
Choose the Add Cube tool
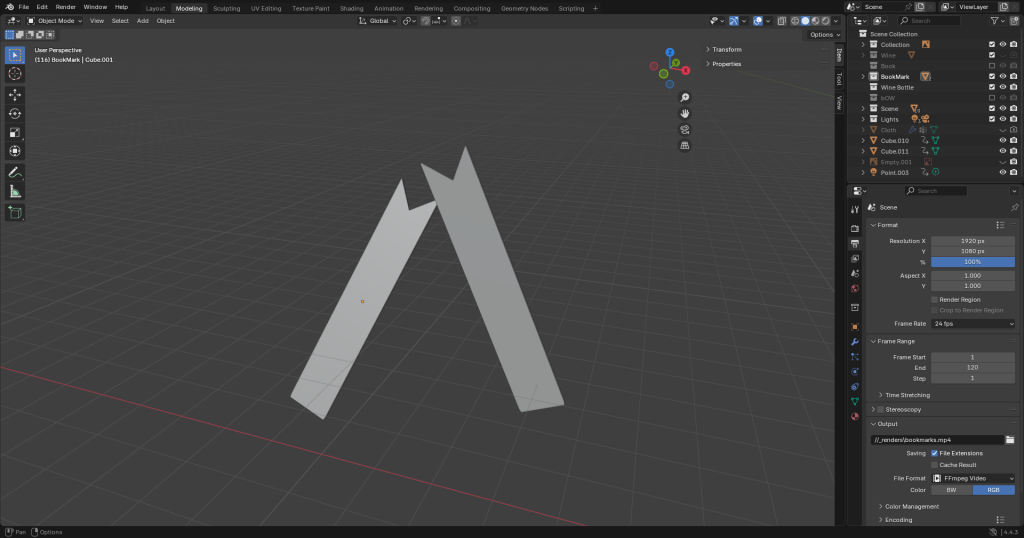(15, 212)
